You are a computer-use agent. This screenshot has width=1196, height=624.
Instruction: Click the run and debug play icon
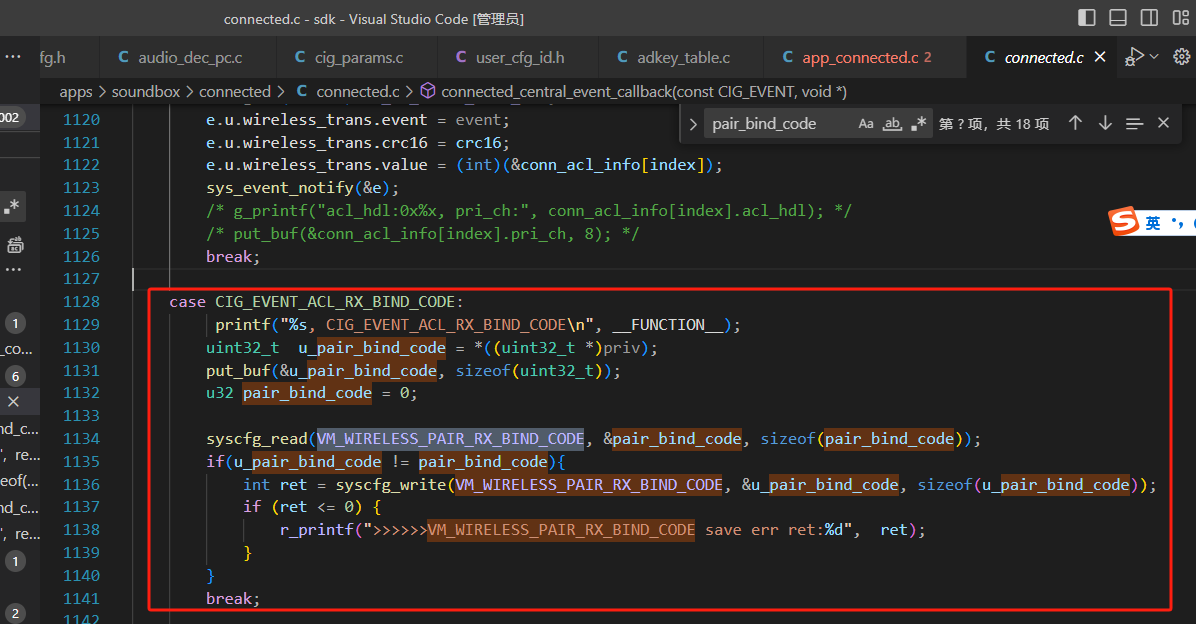pos(1134,57)
